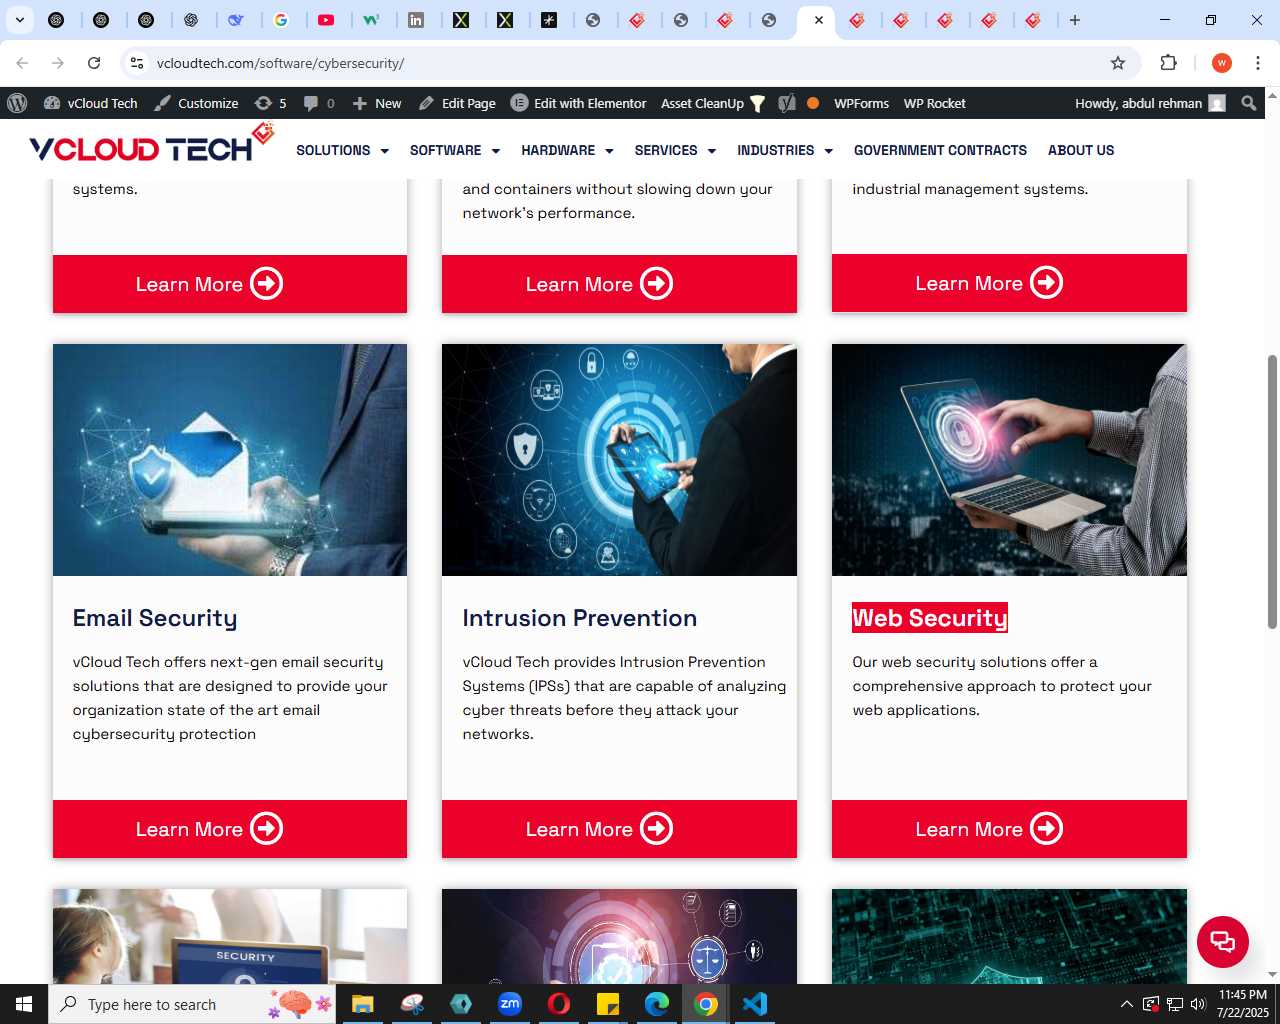Screen dimensions: 1280x1024
Task: Click Learn More under Intrusion Prevention
Action: pyautogui.click(x=619, y=829)
